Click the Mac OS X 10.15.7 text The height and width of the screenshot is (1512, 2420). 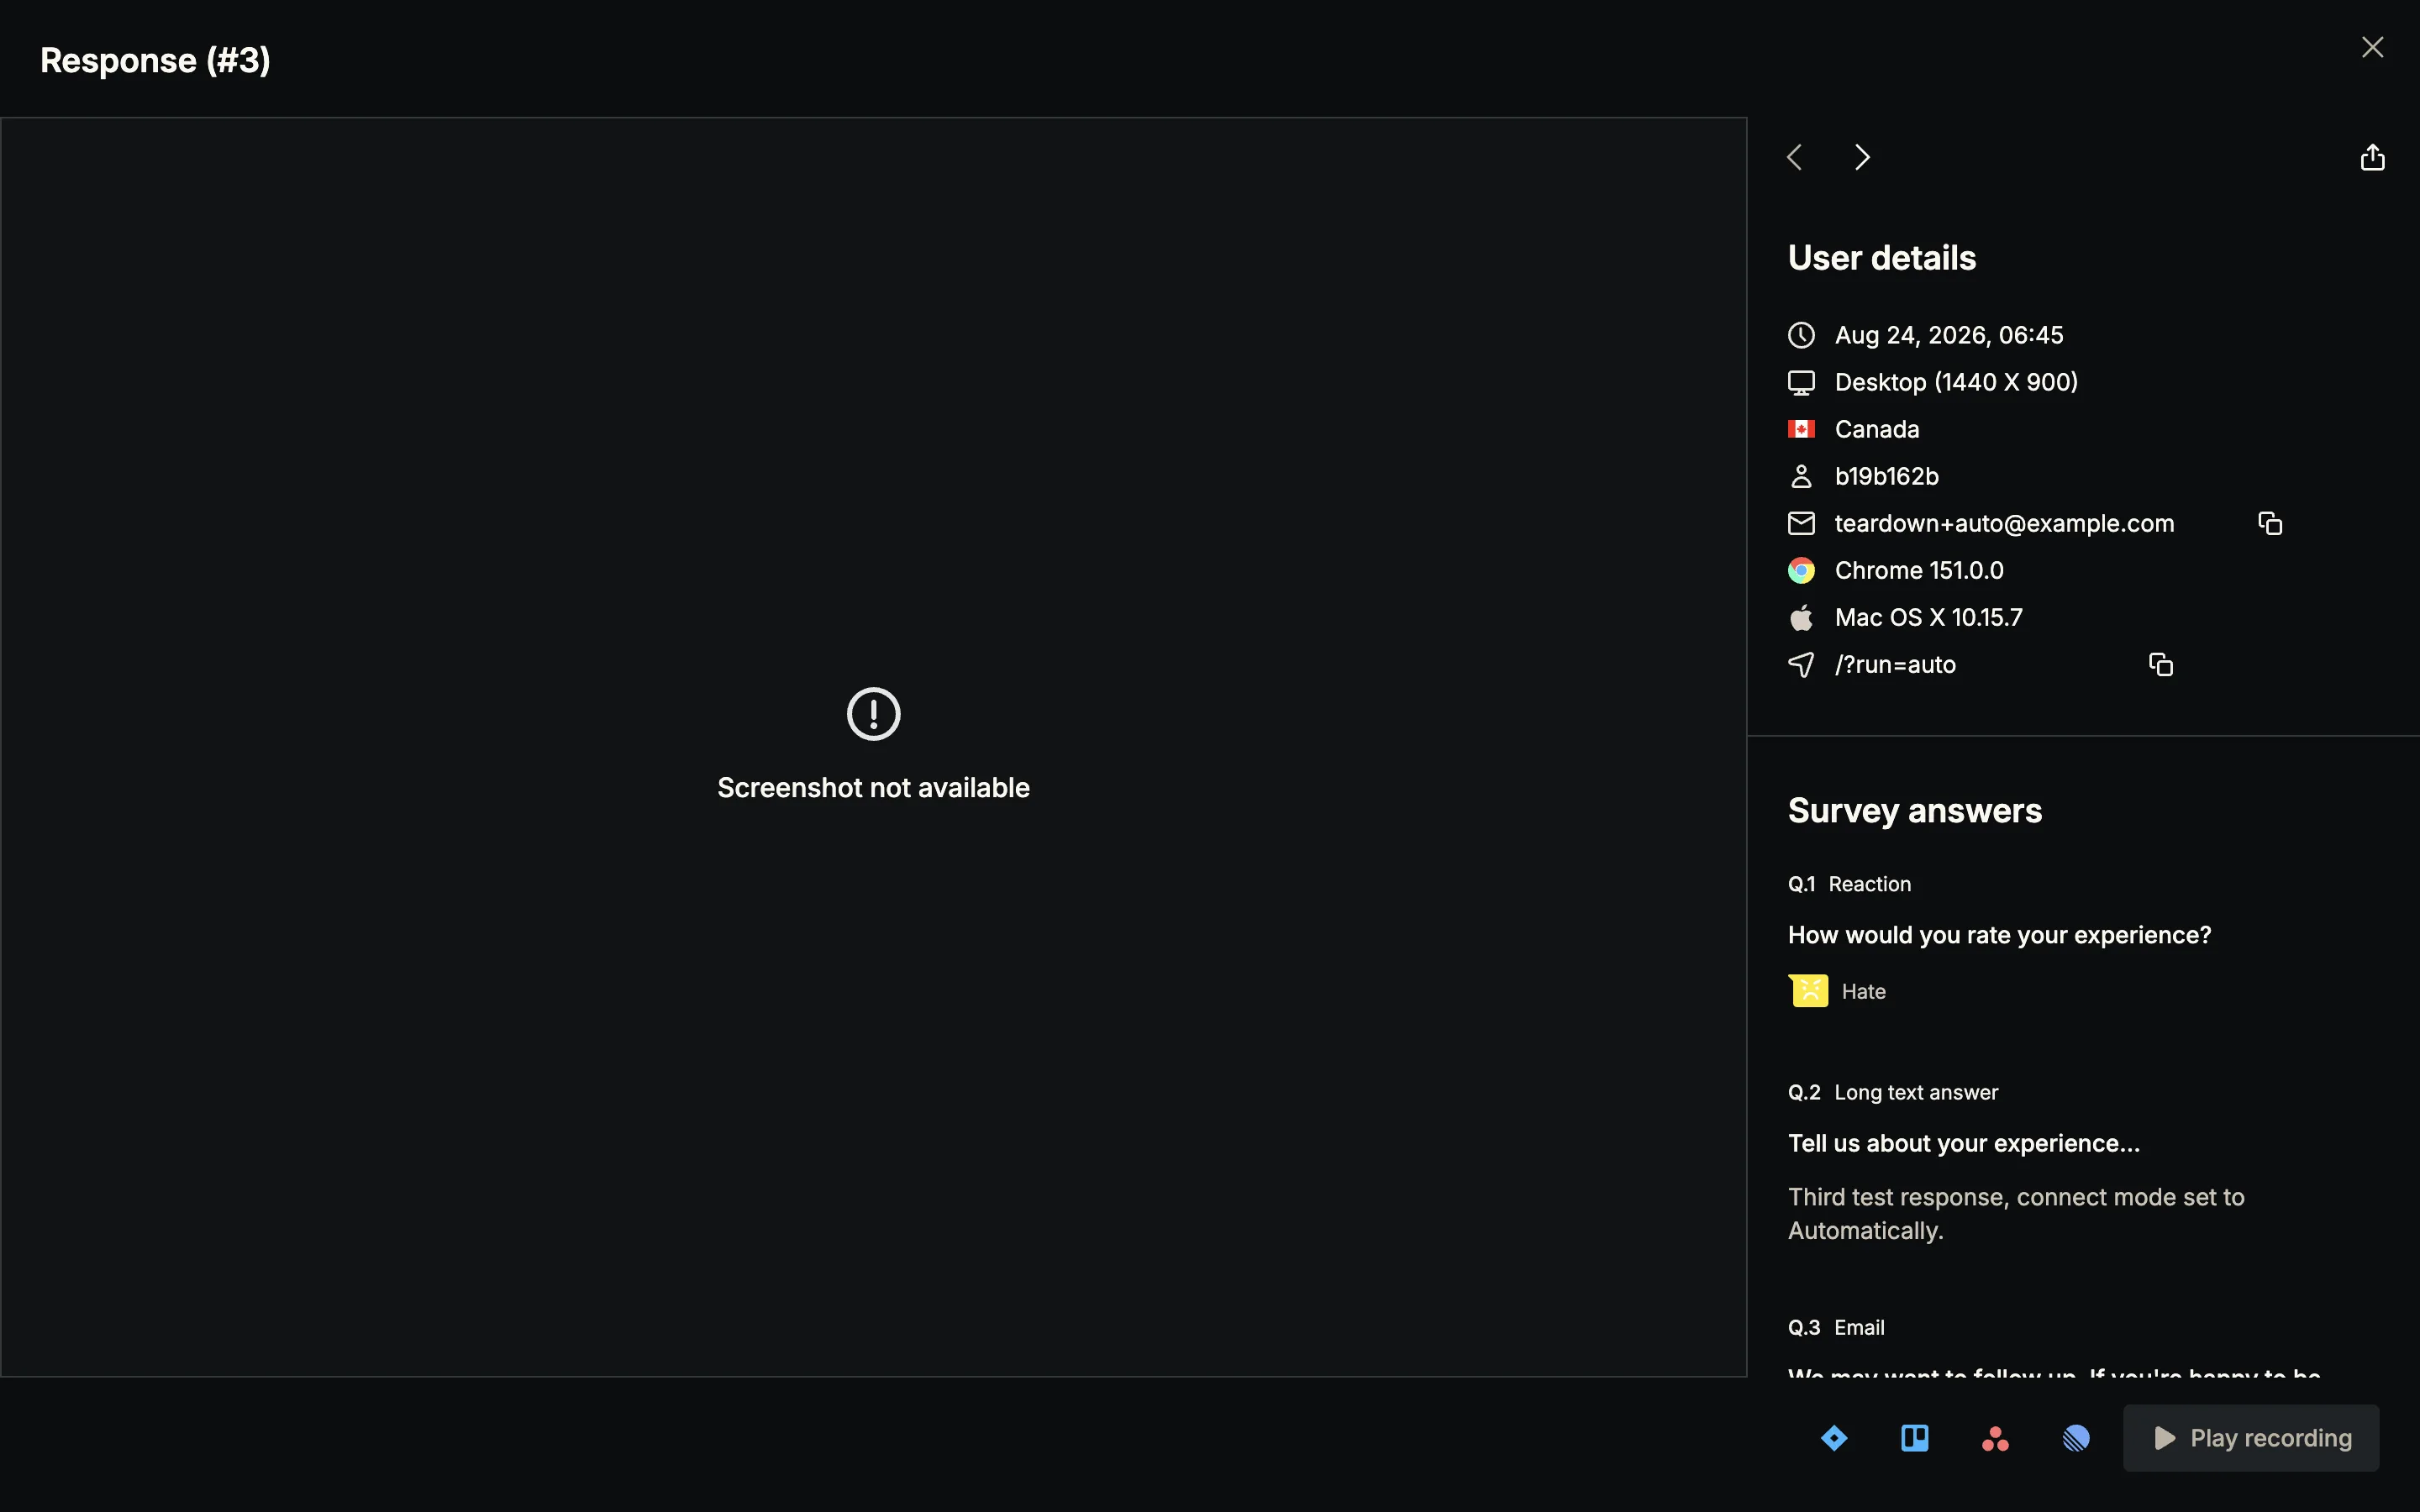point(1928,617)
